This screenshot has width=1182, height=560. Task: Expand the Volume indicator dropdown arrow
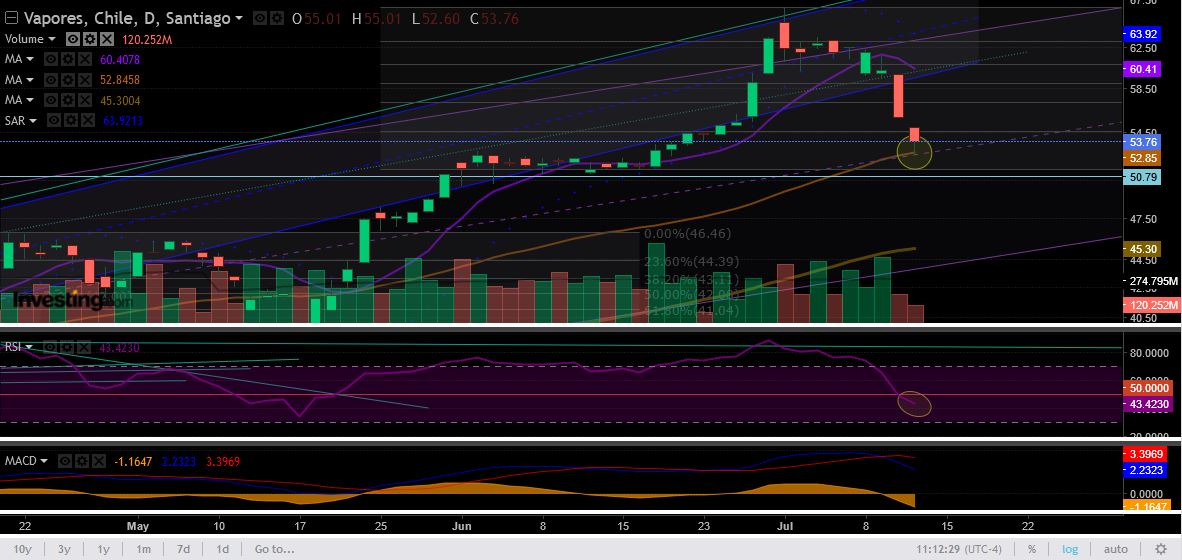[x=51, y=39]
